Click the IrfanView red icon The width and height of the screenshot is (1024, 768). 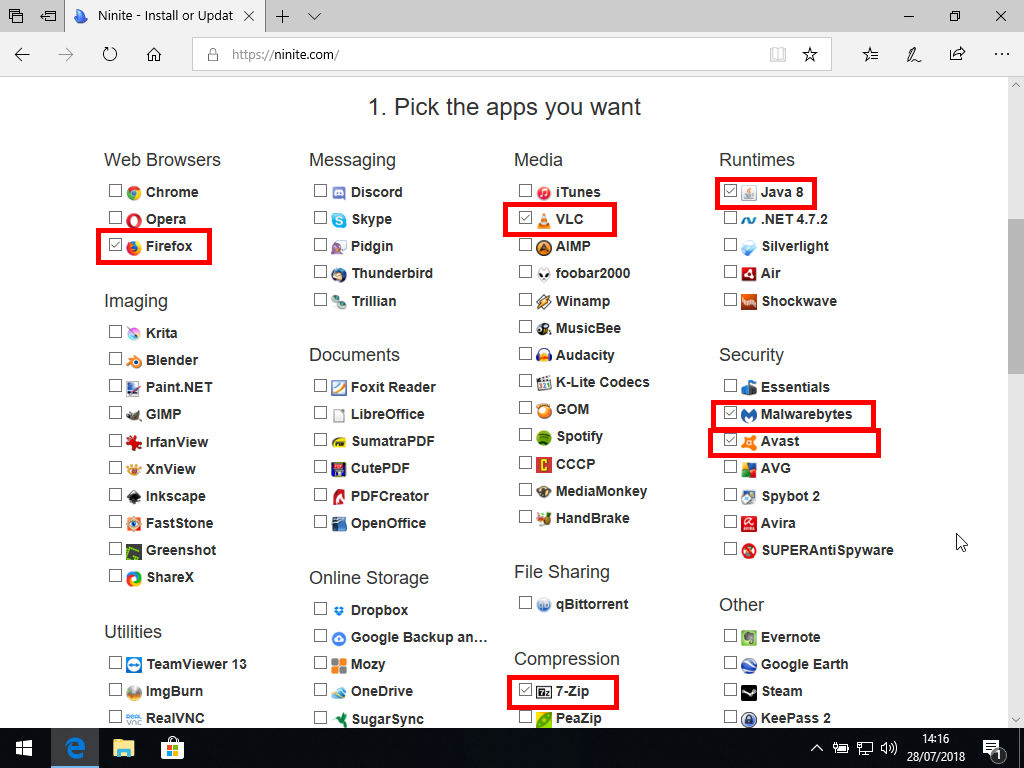(134, 443)
